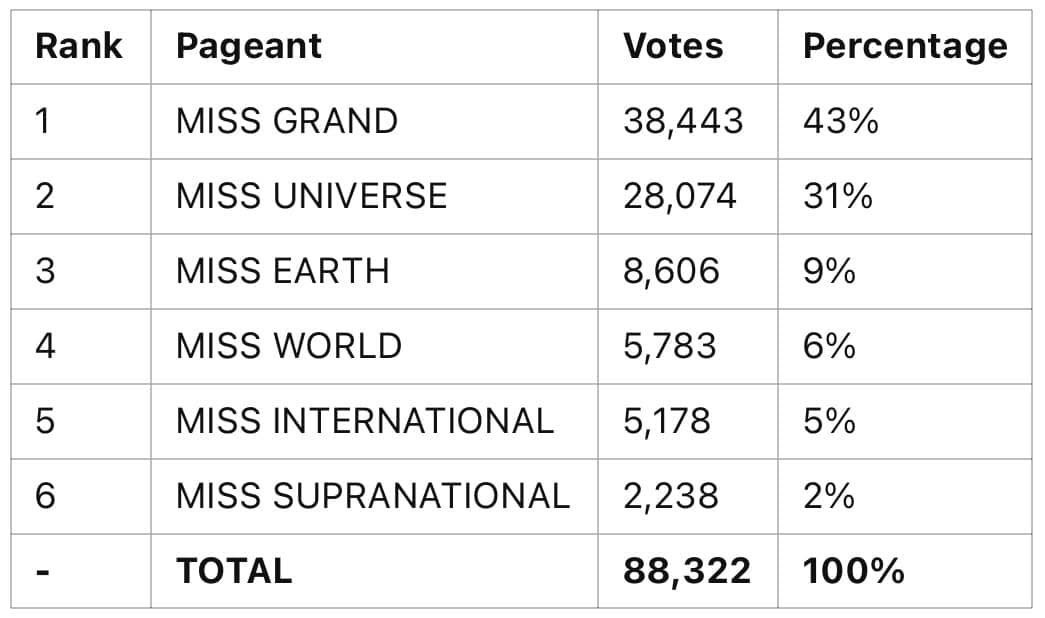This screenshot has width=1045, height=618.
Task: Select the 31% percentage cell
Action: point(838,196)
